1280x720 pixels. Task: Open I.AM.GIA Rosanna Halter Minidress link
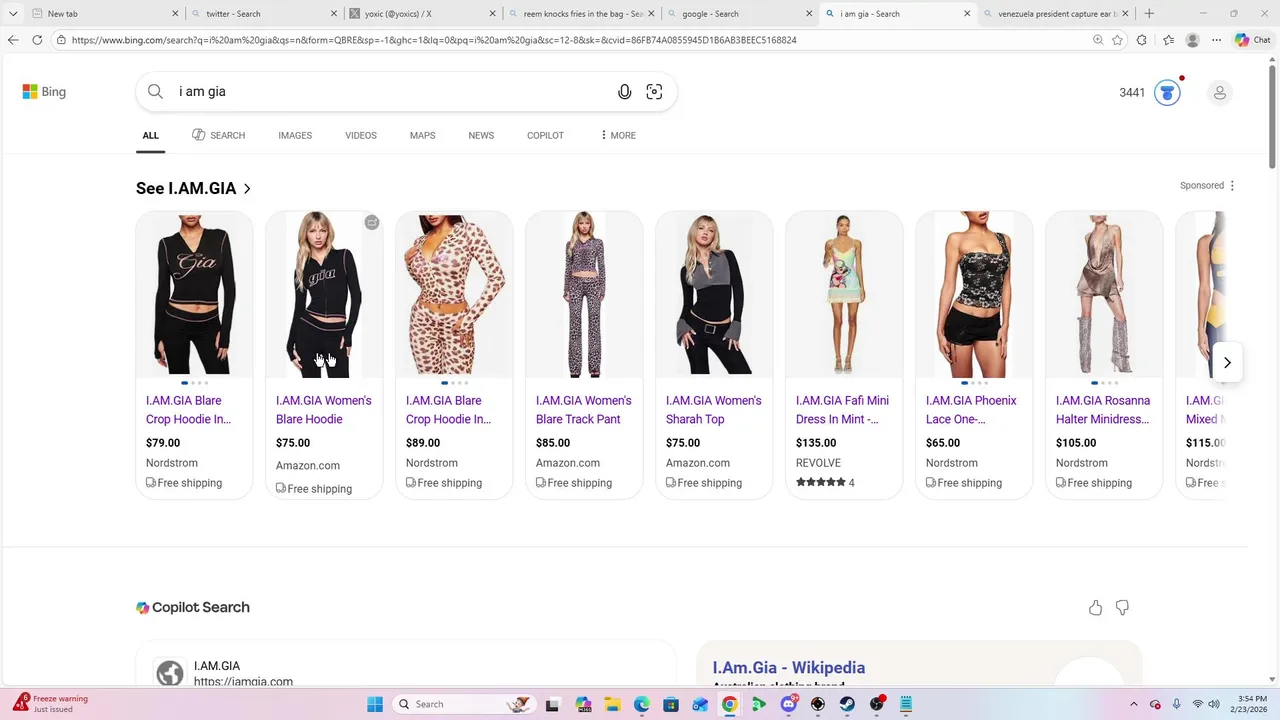[1103, 410]
